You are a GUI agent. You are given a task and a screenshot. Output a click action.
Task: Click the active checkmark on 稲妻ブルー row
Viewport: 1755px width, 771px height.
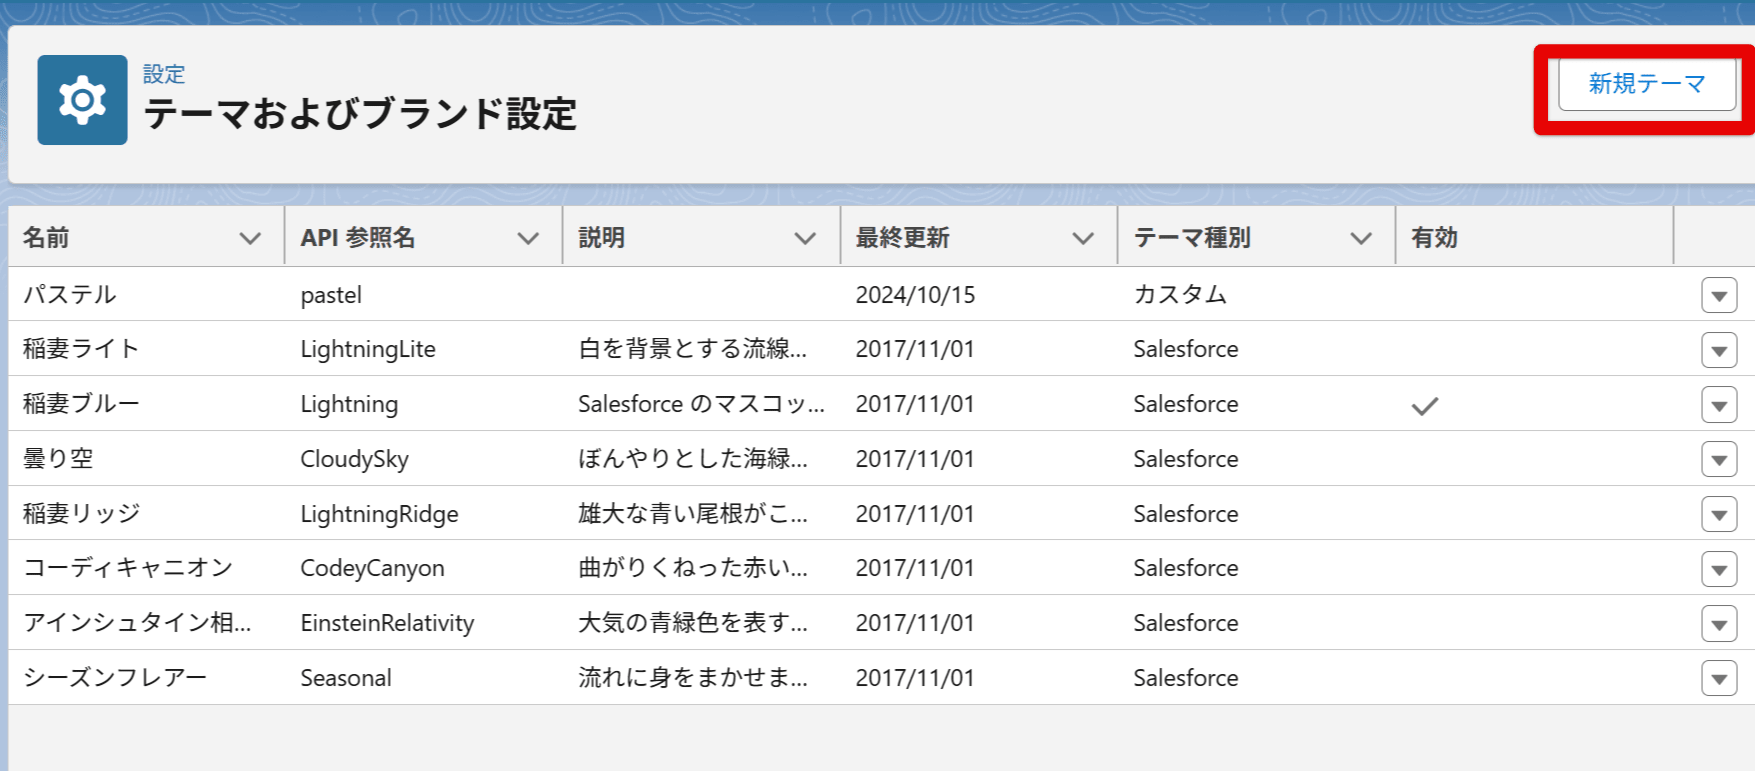tap(1425, 406)
